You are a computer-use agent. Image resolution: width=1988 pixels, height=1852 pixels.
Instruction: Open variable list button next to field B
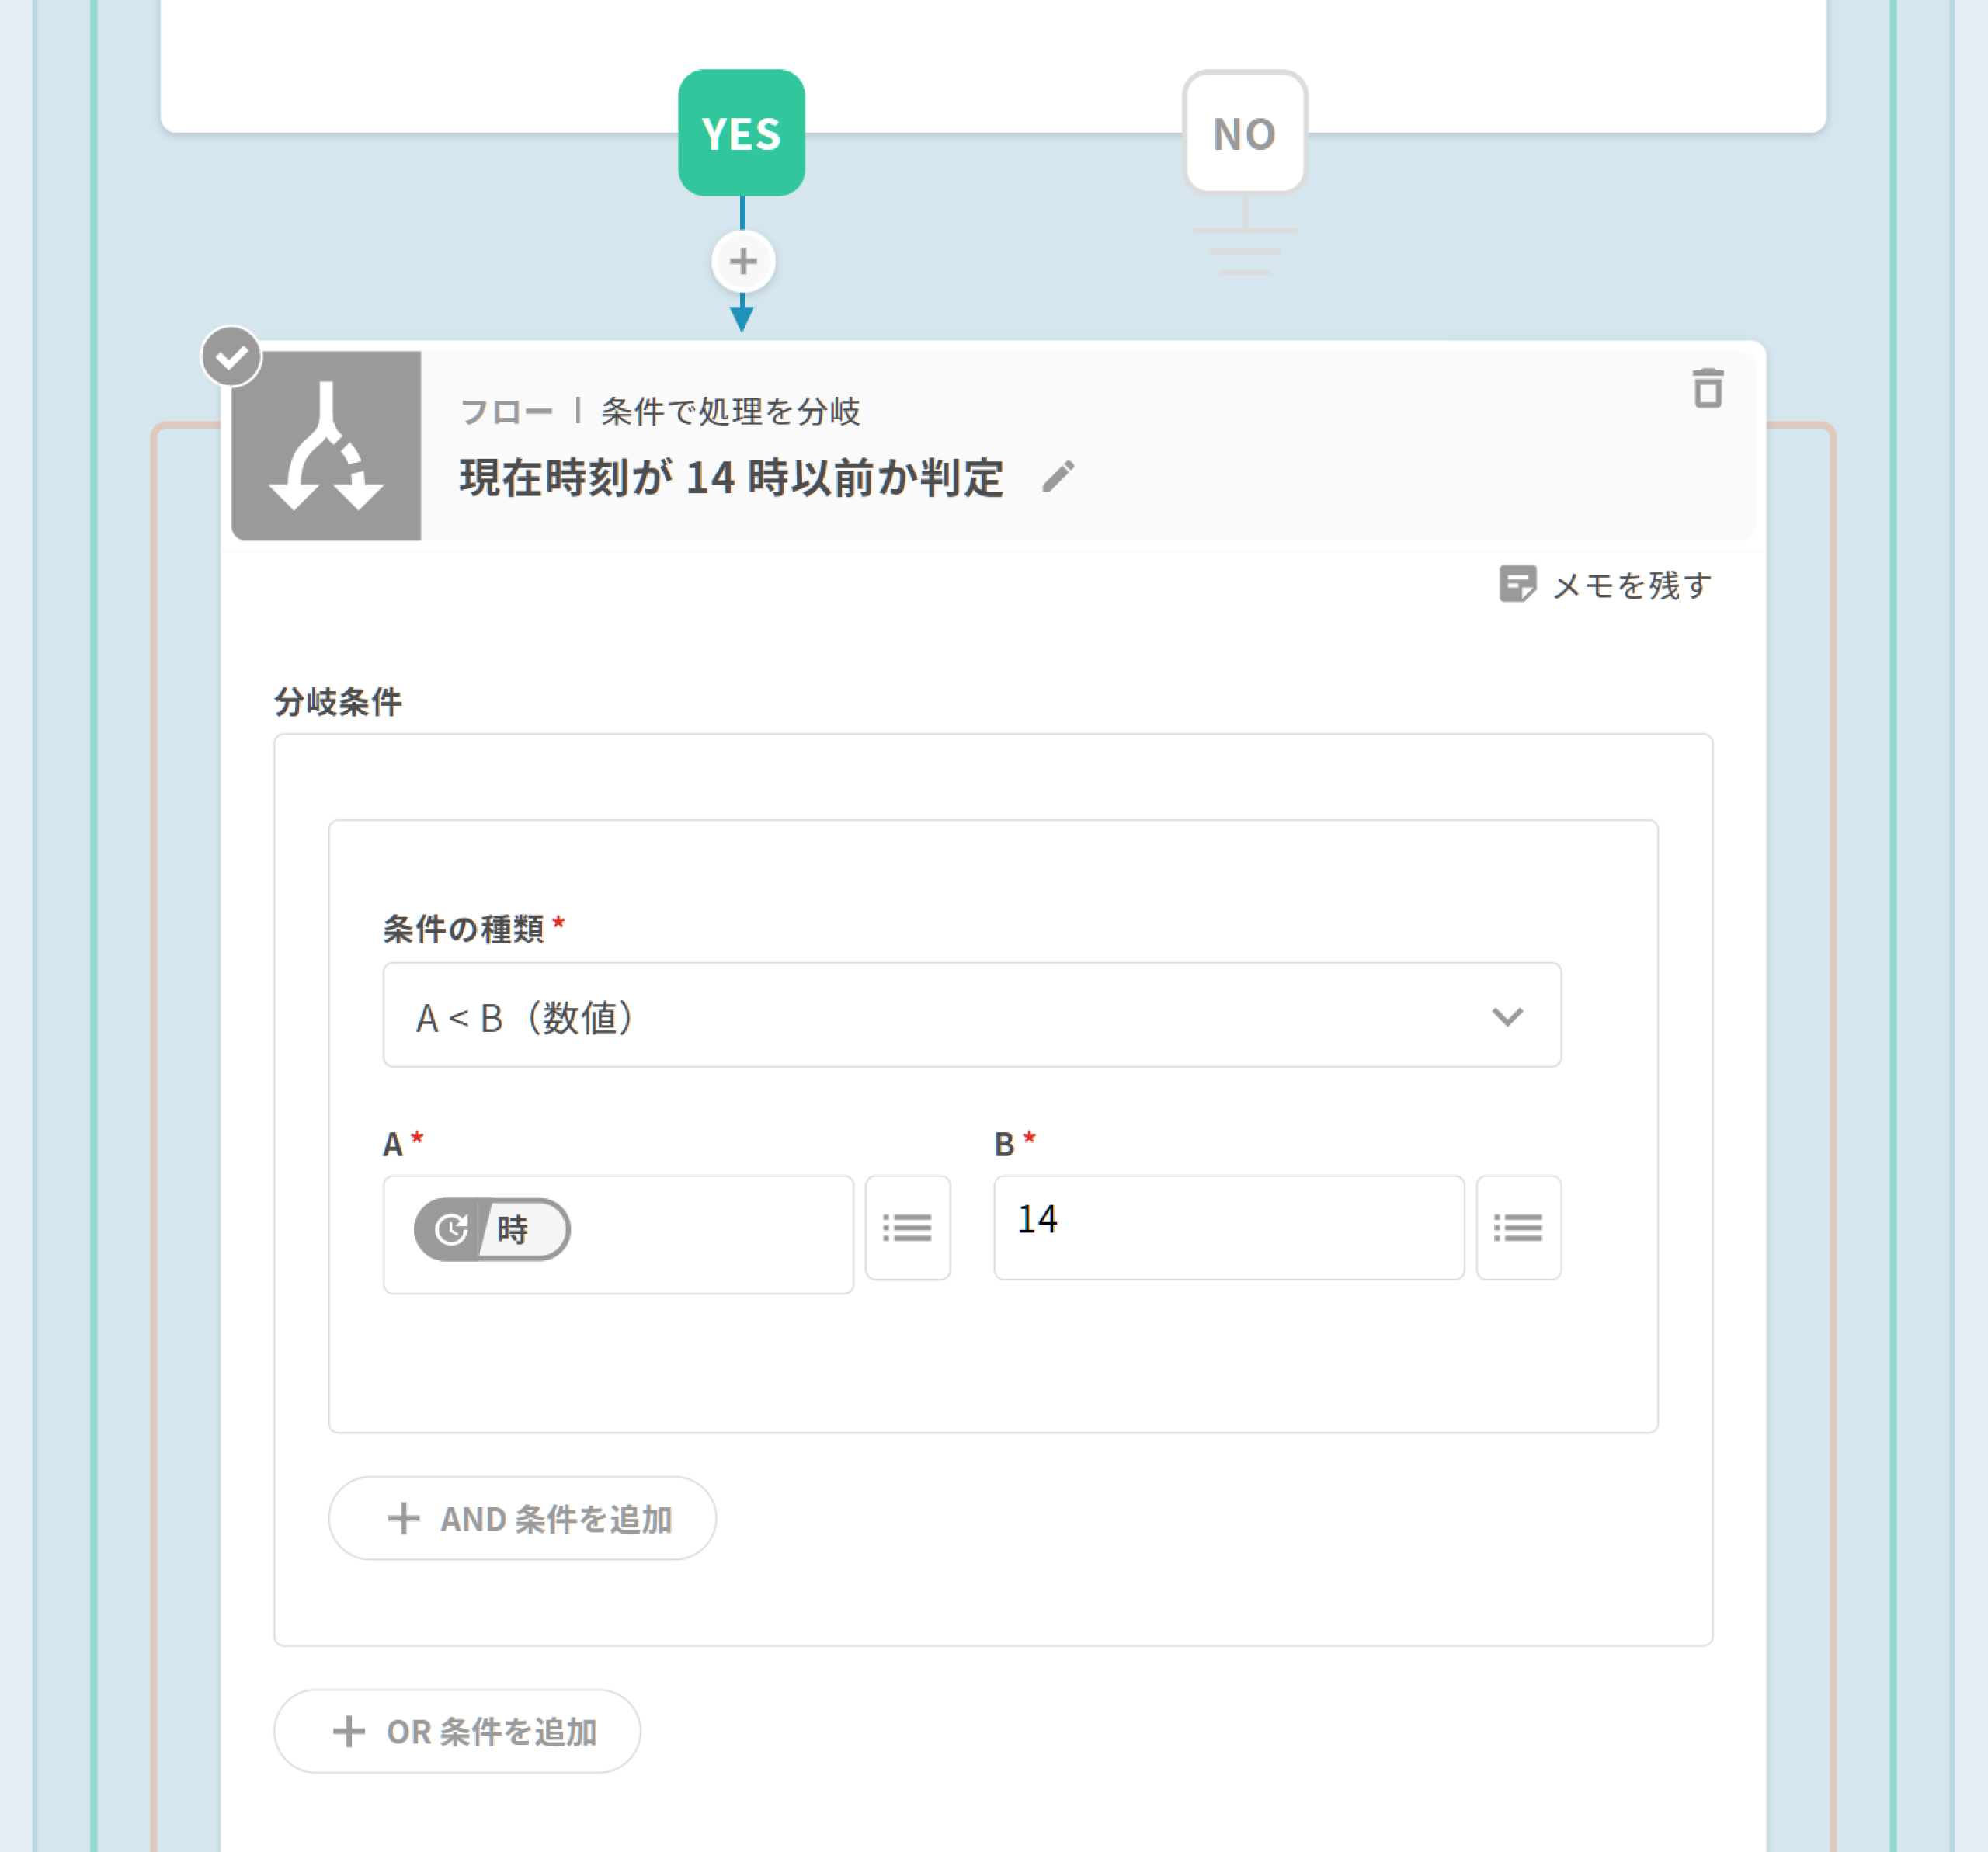click(1517, 1227)
